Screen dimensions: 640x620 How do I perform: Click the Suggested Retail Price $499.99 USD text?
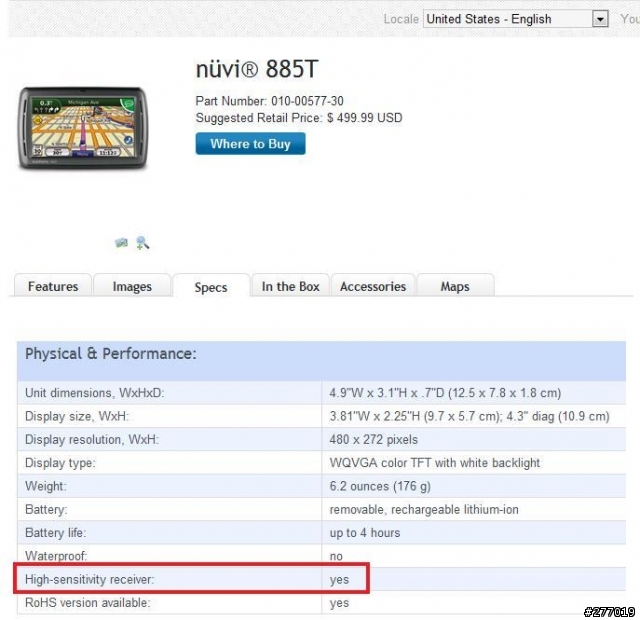coord(299,118)
